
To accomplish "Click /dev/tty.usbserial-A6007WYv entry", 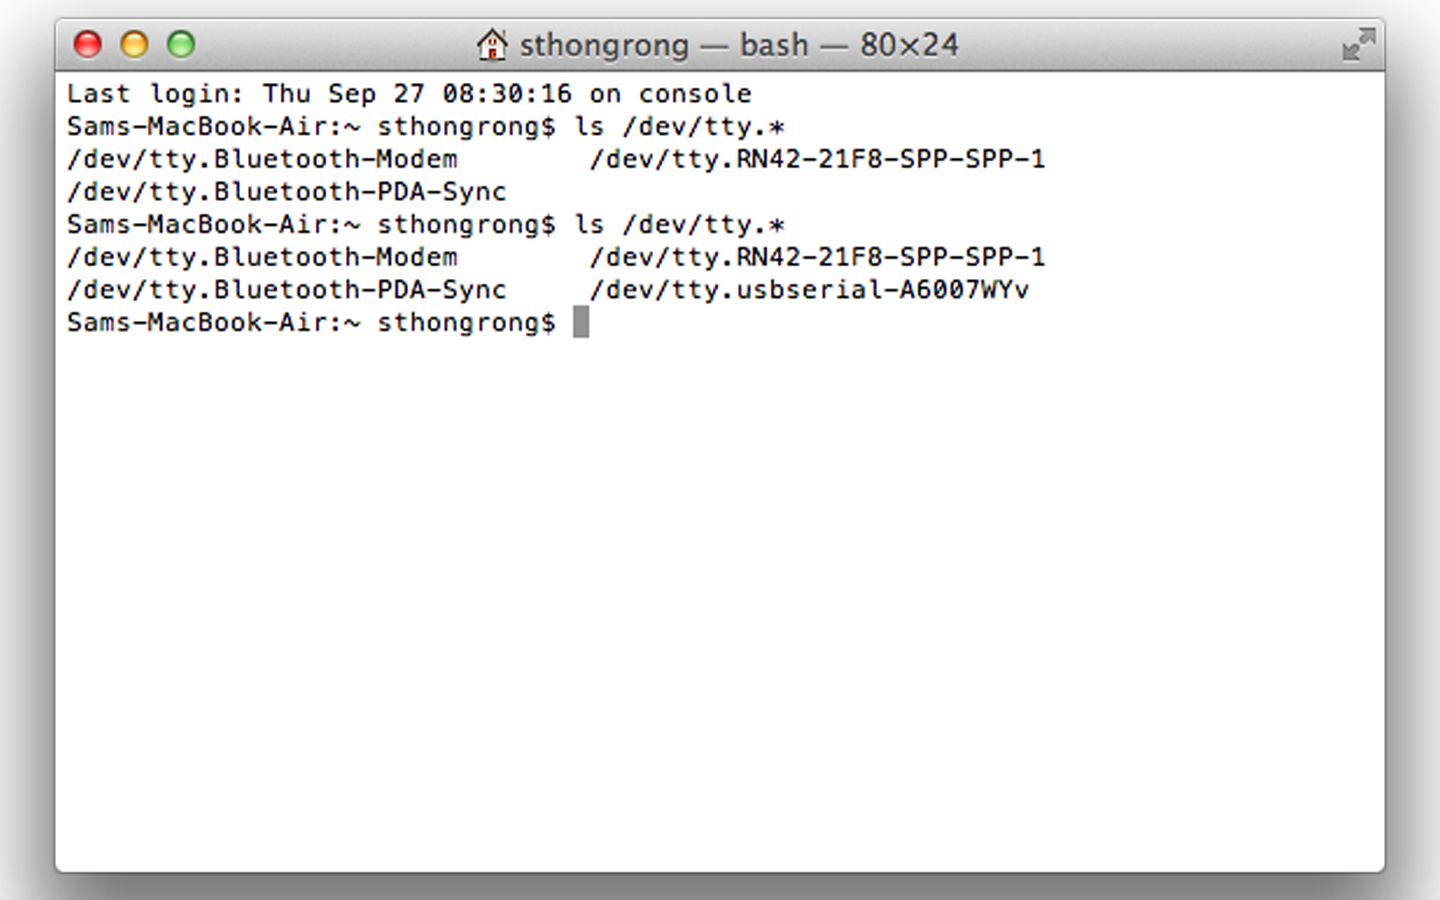I will pos(809,290).
